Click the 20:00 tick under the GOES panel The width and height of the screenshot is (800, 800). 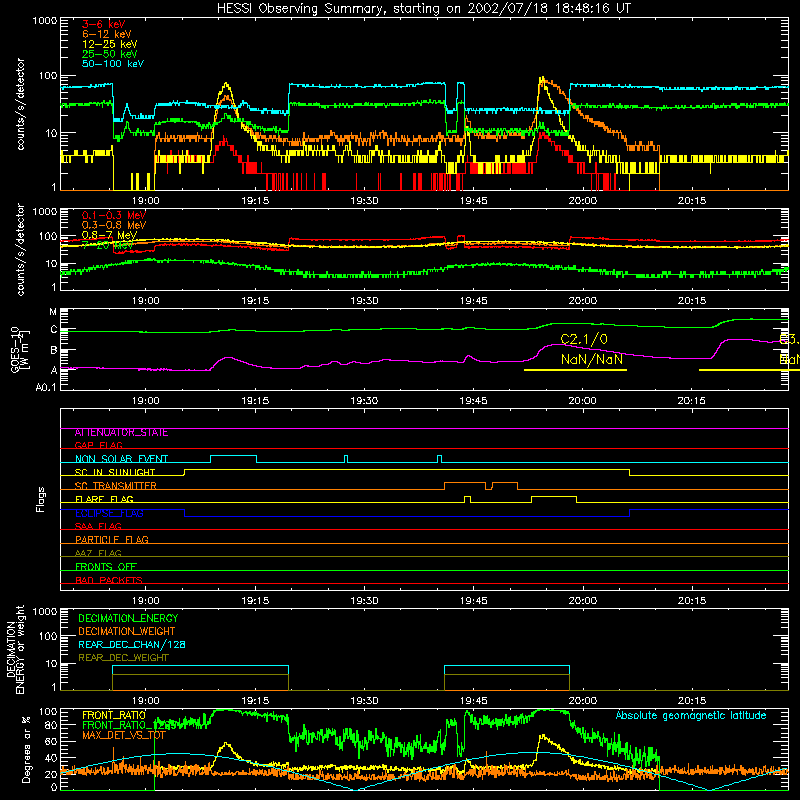[583, 401]
